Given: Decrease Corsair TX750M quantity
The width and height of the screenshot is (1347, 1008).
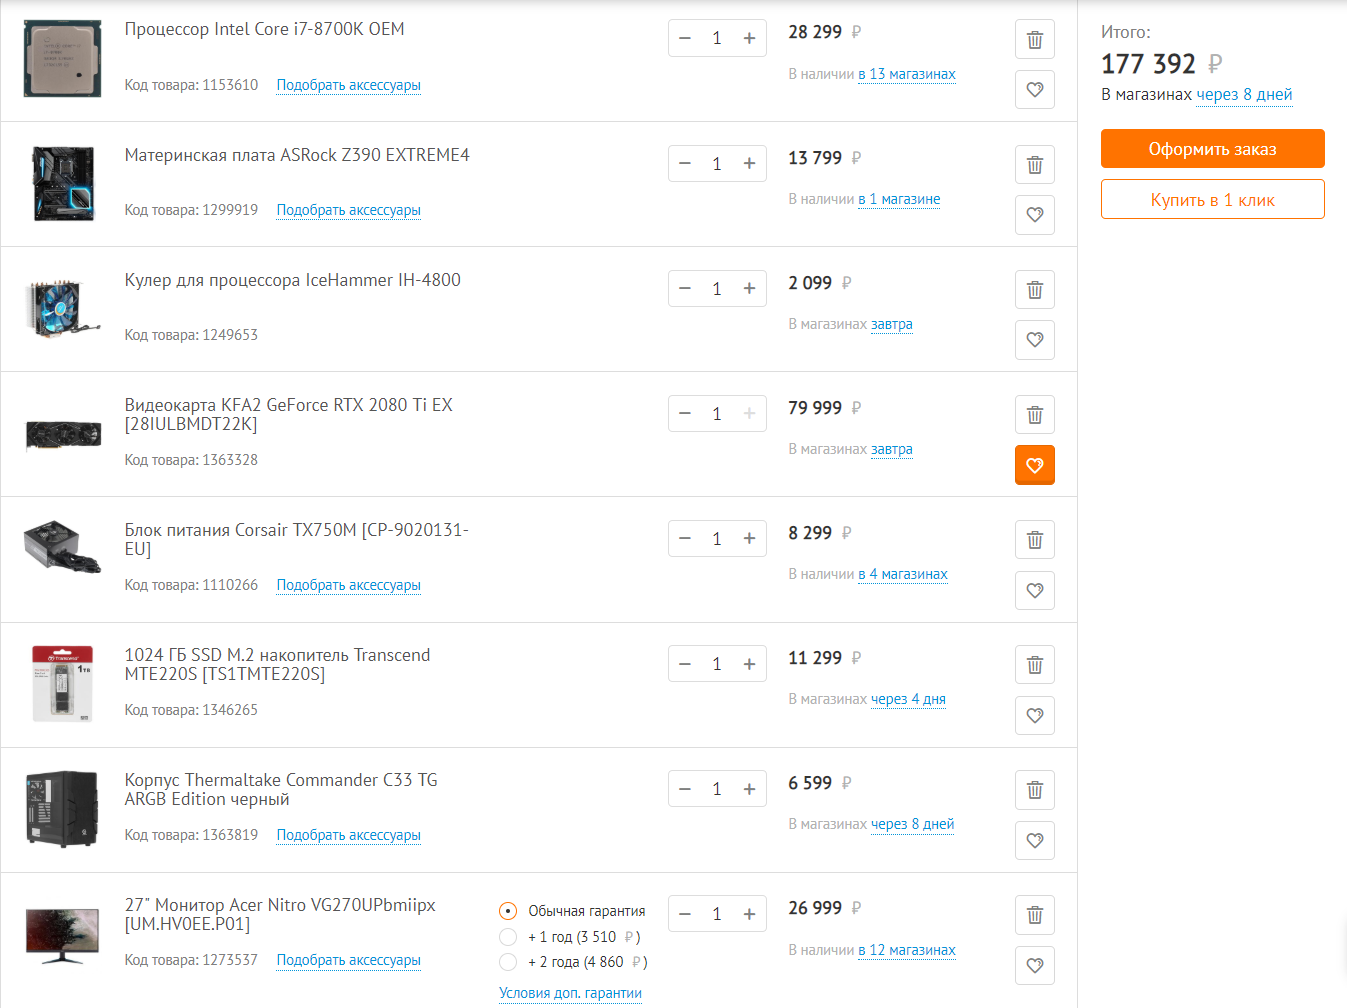Looking at the screenshot, I should click(x=685, y=538).
